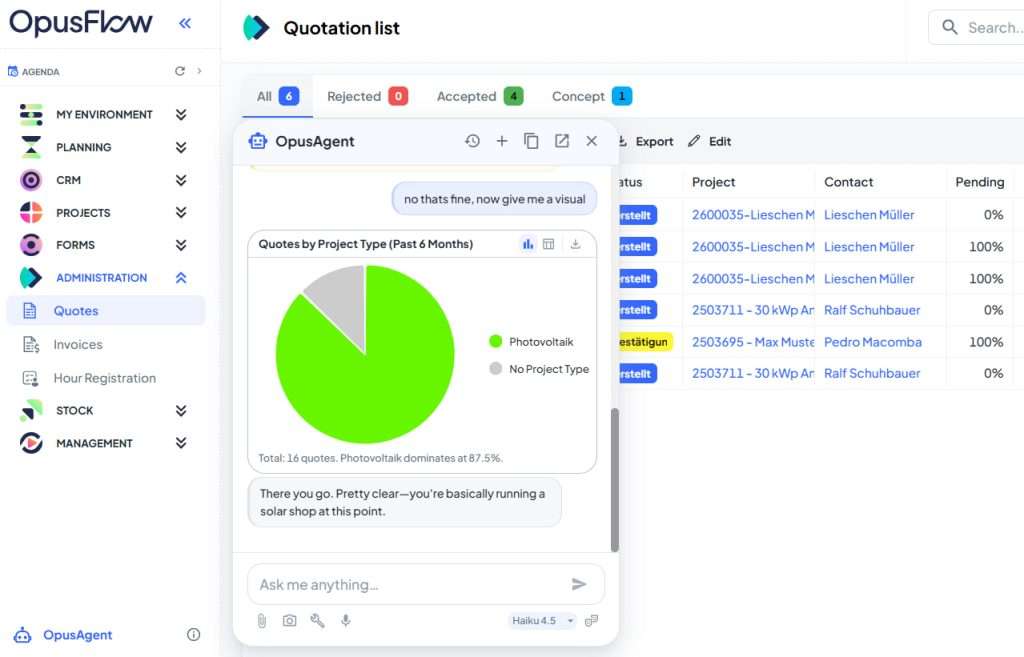
Task: Start a new OpusAgent chat
Action: tap(502, 141)
